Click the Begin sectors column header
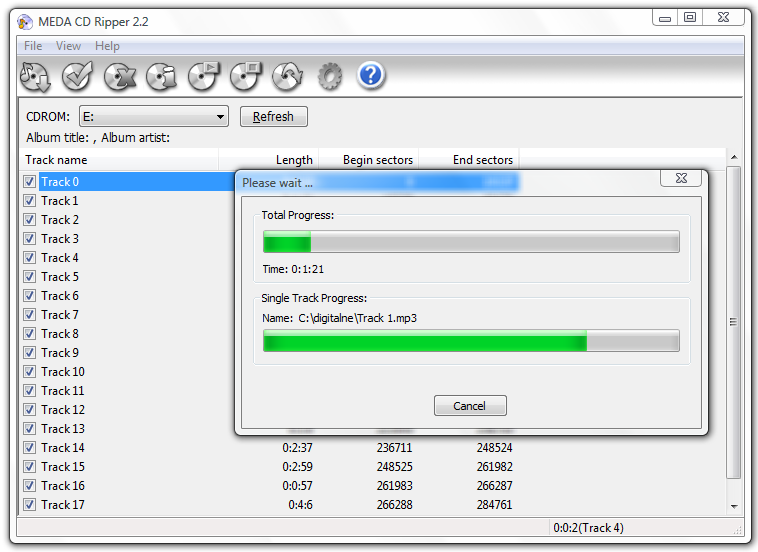This screenshot has height=552, width=758. (368, 160)
